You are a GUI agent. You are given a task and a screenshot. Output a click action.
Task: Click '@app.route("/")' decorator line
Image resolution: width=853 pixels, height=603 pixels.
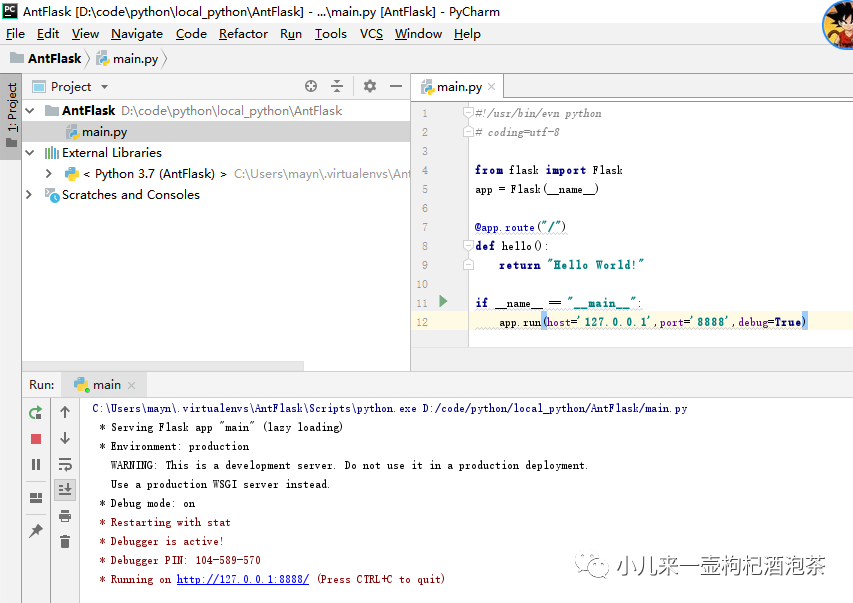521,227
